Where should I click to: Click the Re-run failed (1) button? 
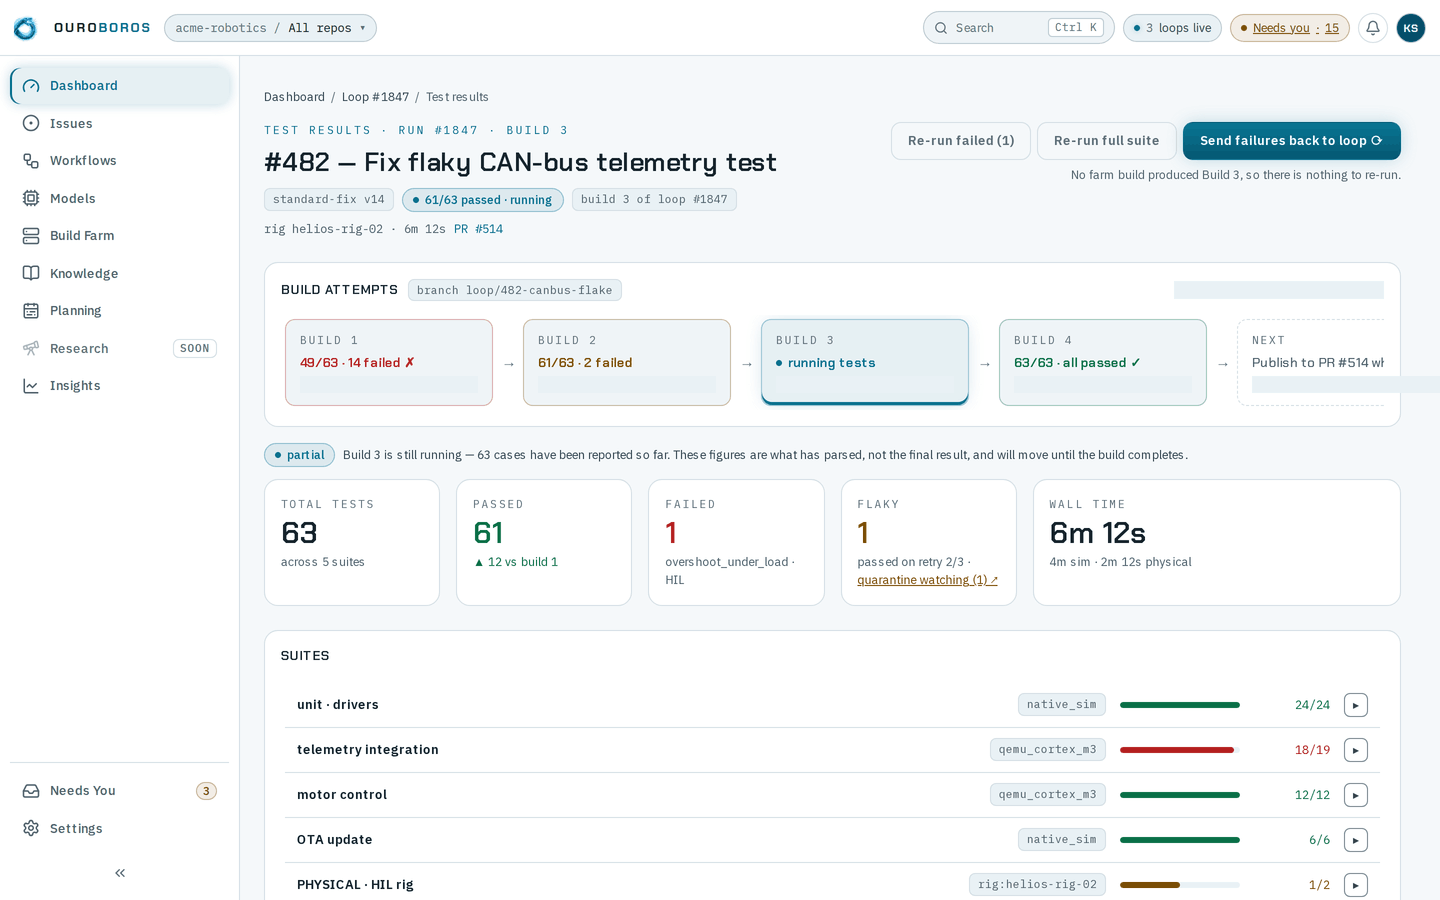click(x=961, y=141)
